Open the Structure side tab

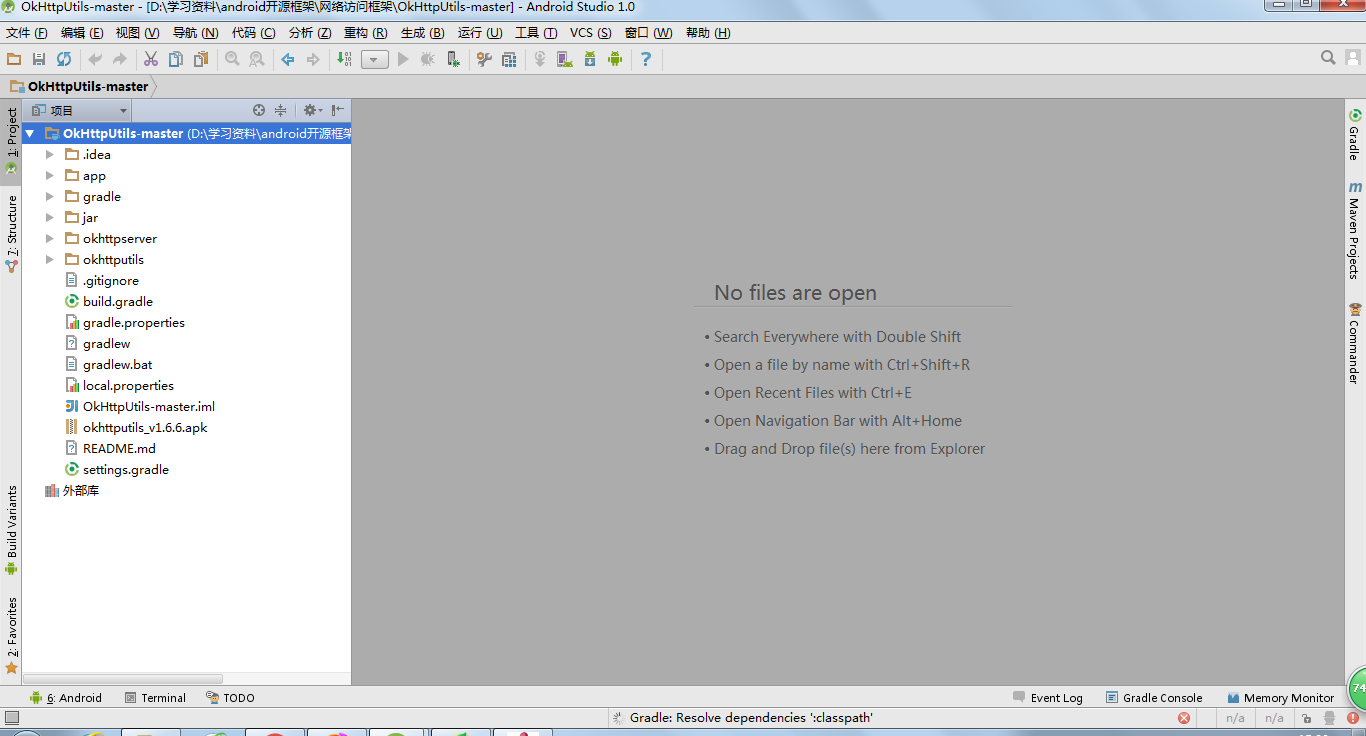(12, 234)
